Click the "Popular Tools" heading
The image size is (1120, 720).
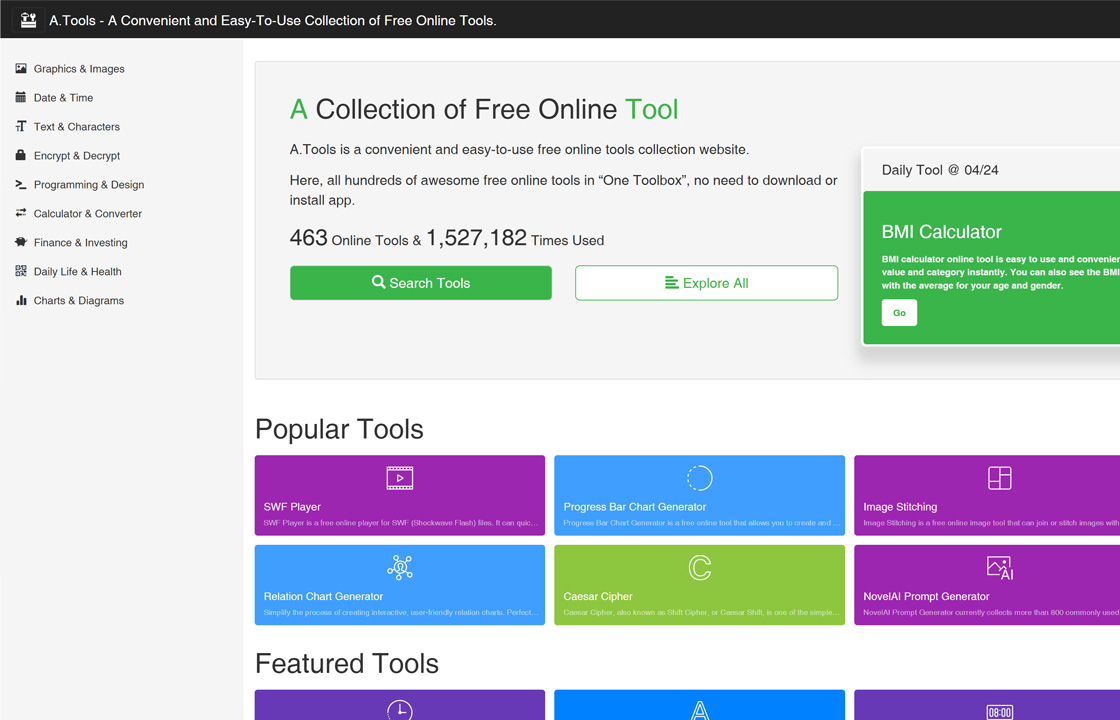[339, 429]
